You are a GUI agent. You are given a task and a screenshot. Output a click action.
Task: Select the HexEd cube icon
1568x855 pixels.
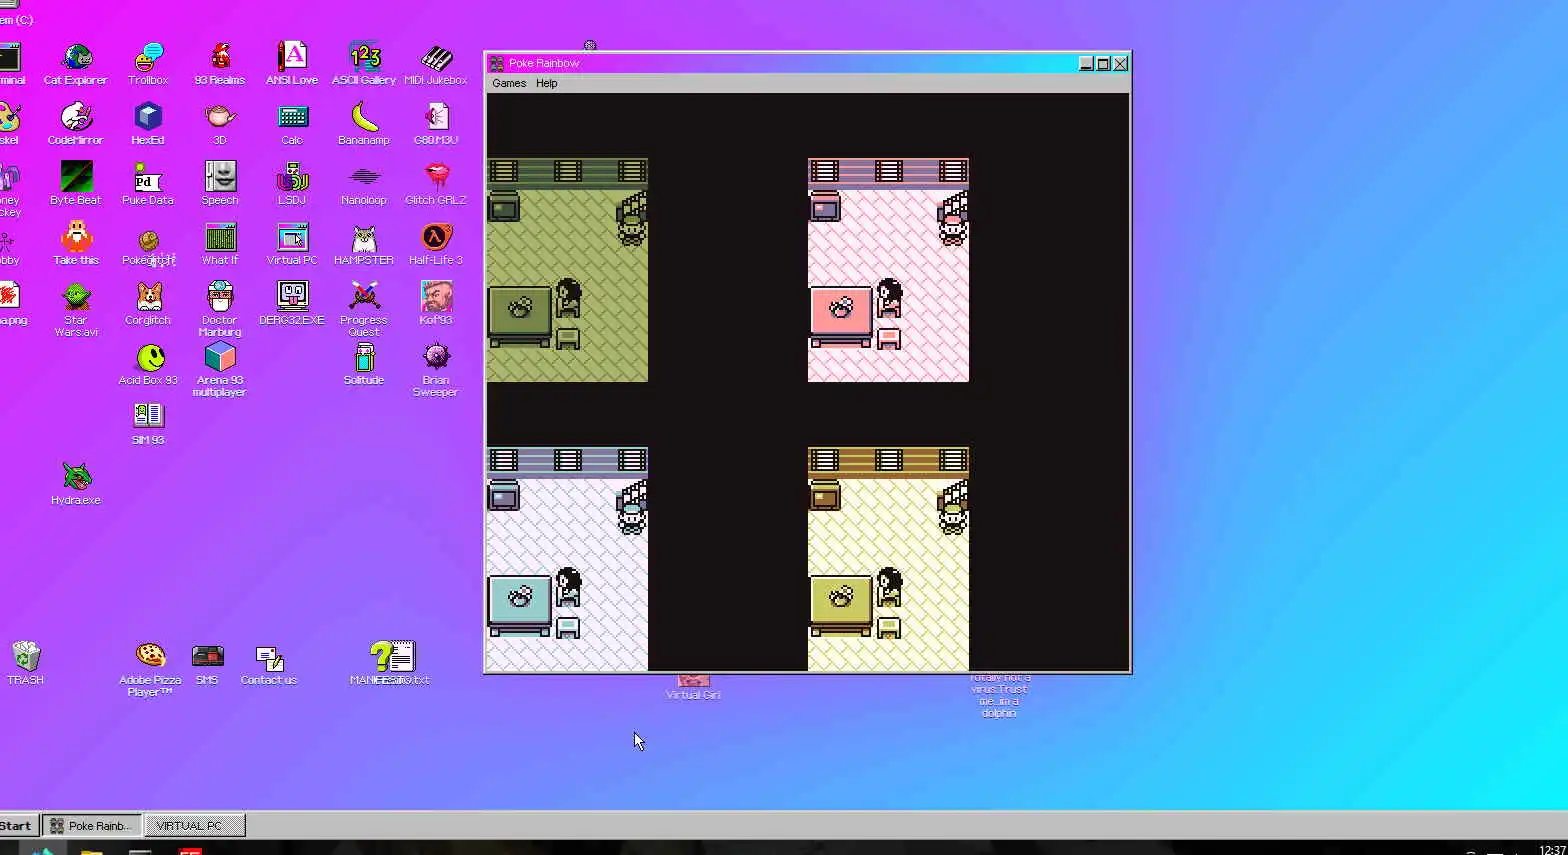click(x=148, y=124)
